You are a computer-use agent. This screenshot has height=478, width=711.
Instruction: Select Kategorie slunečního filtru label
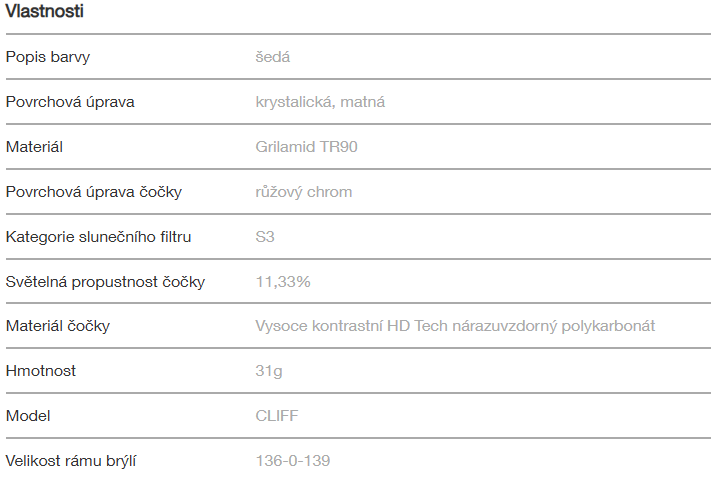[x=98, y=237]
